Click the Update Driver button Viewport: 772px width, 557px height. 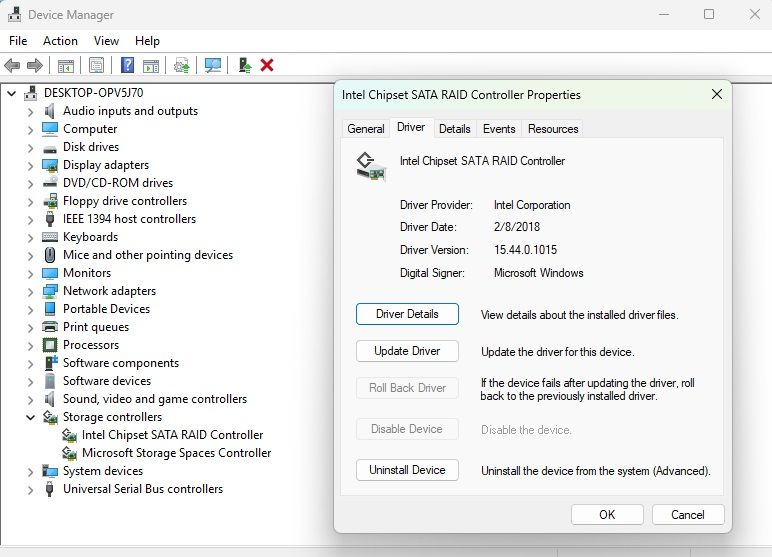[x=407, y=351]
